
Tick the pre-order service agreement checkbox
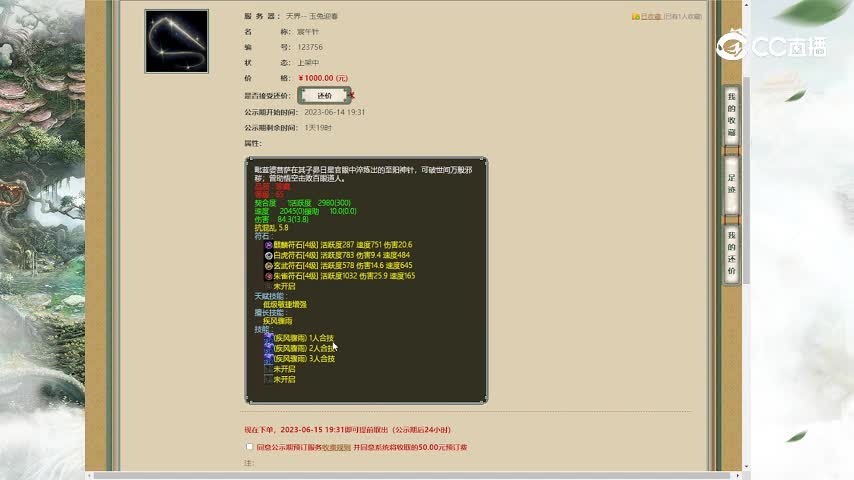249,447
